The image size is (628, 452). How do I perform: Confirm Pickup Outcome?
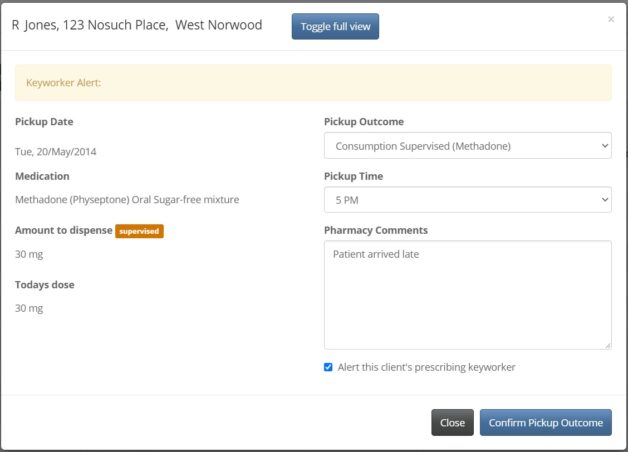[x=545, y=423]
